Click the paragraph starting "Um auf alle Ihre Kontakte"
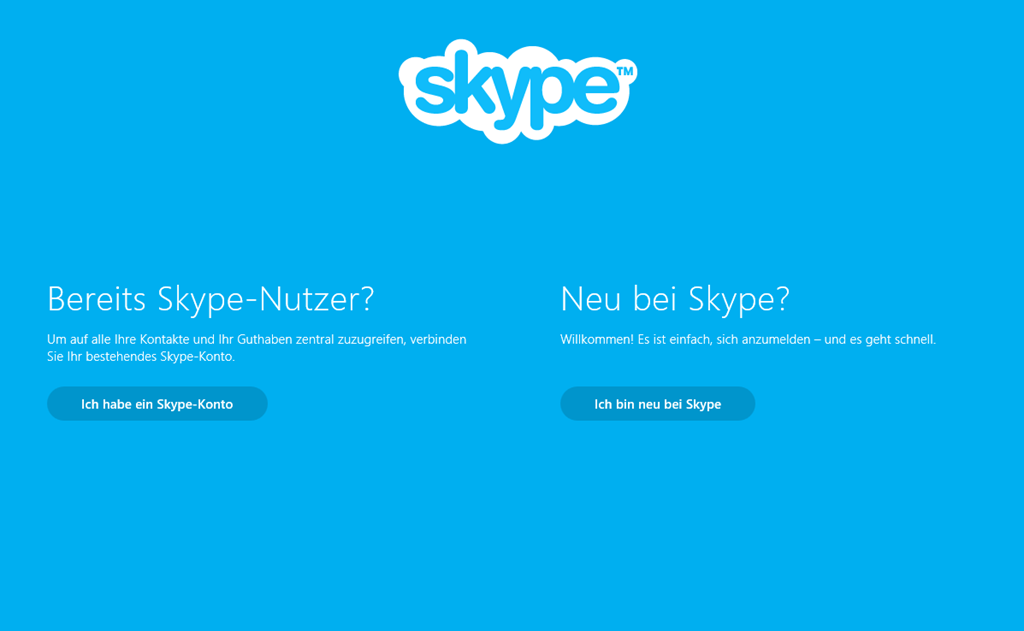 (256, 348)
